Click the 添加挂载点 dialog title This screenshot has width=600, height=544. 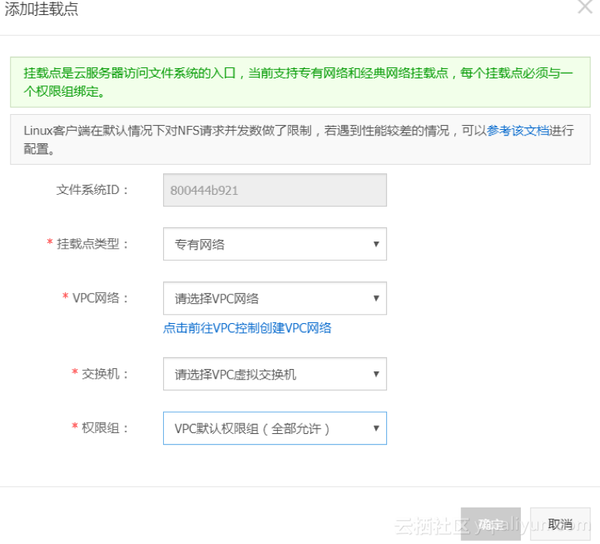(x=41, y=9)
